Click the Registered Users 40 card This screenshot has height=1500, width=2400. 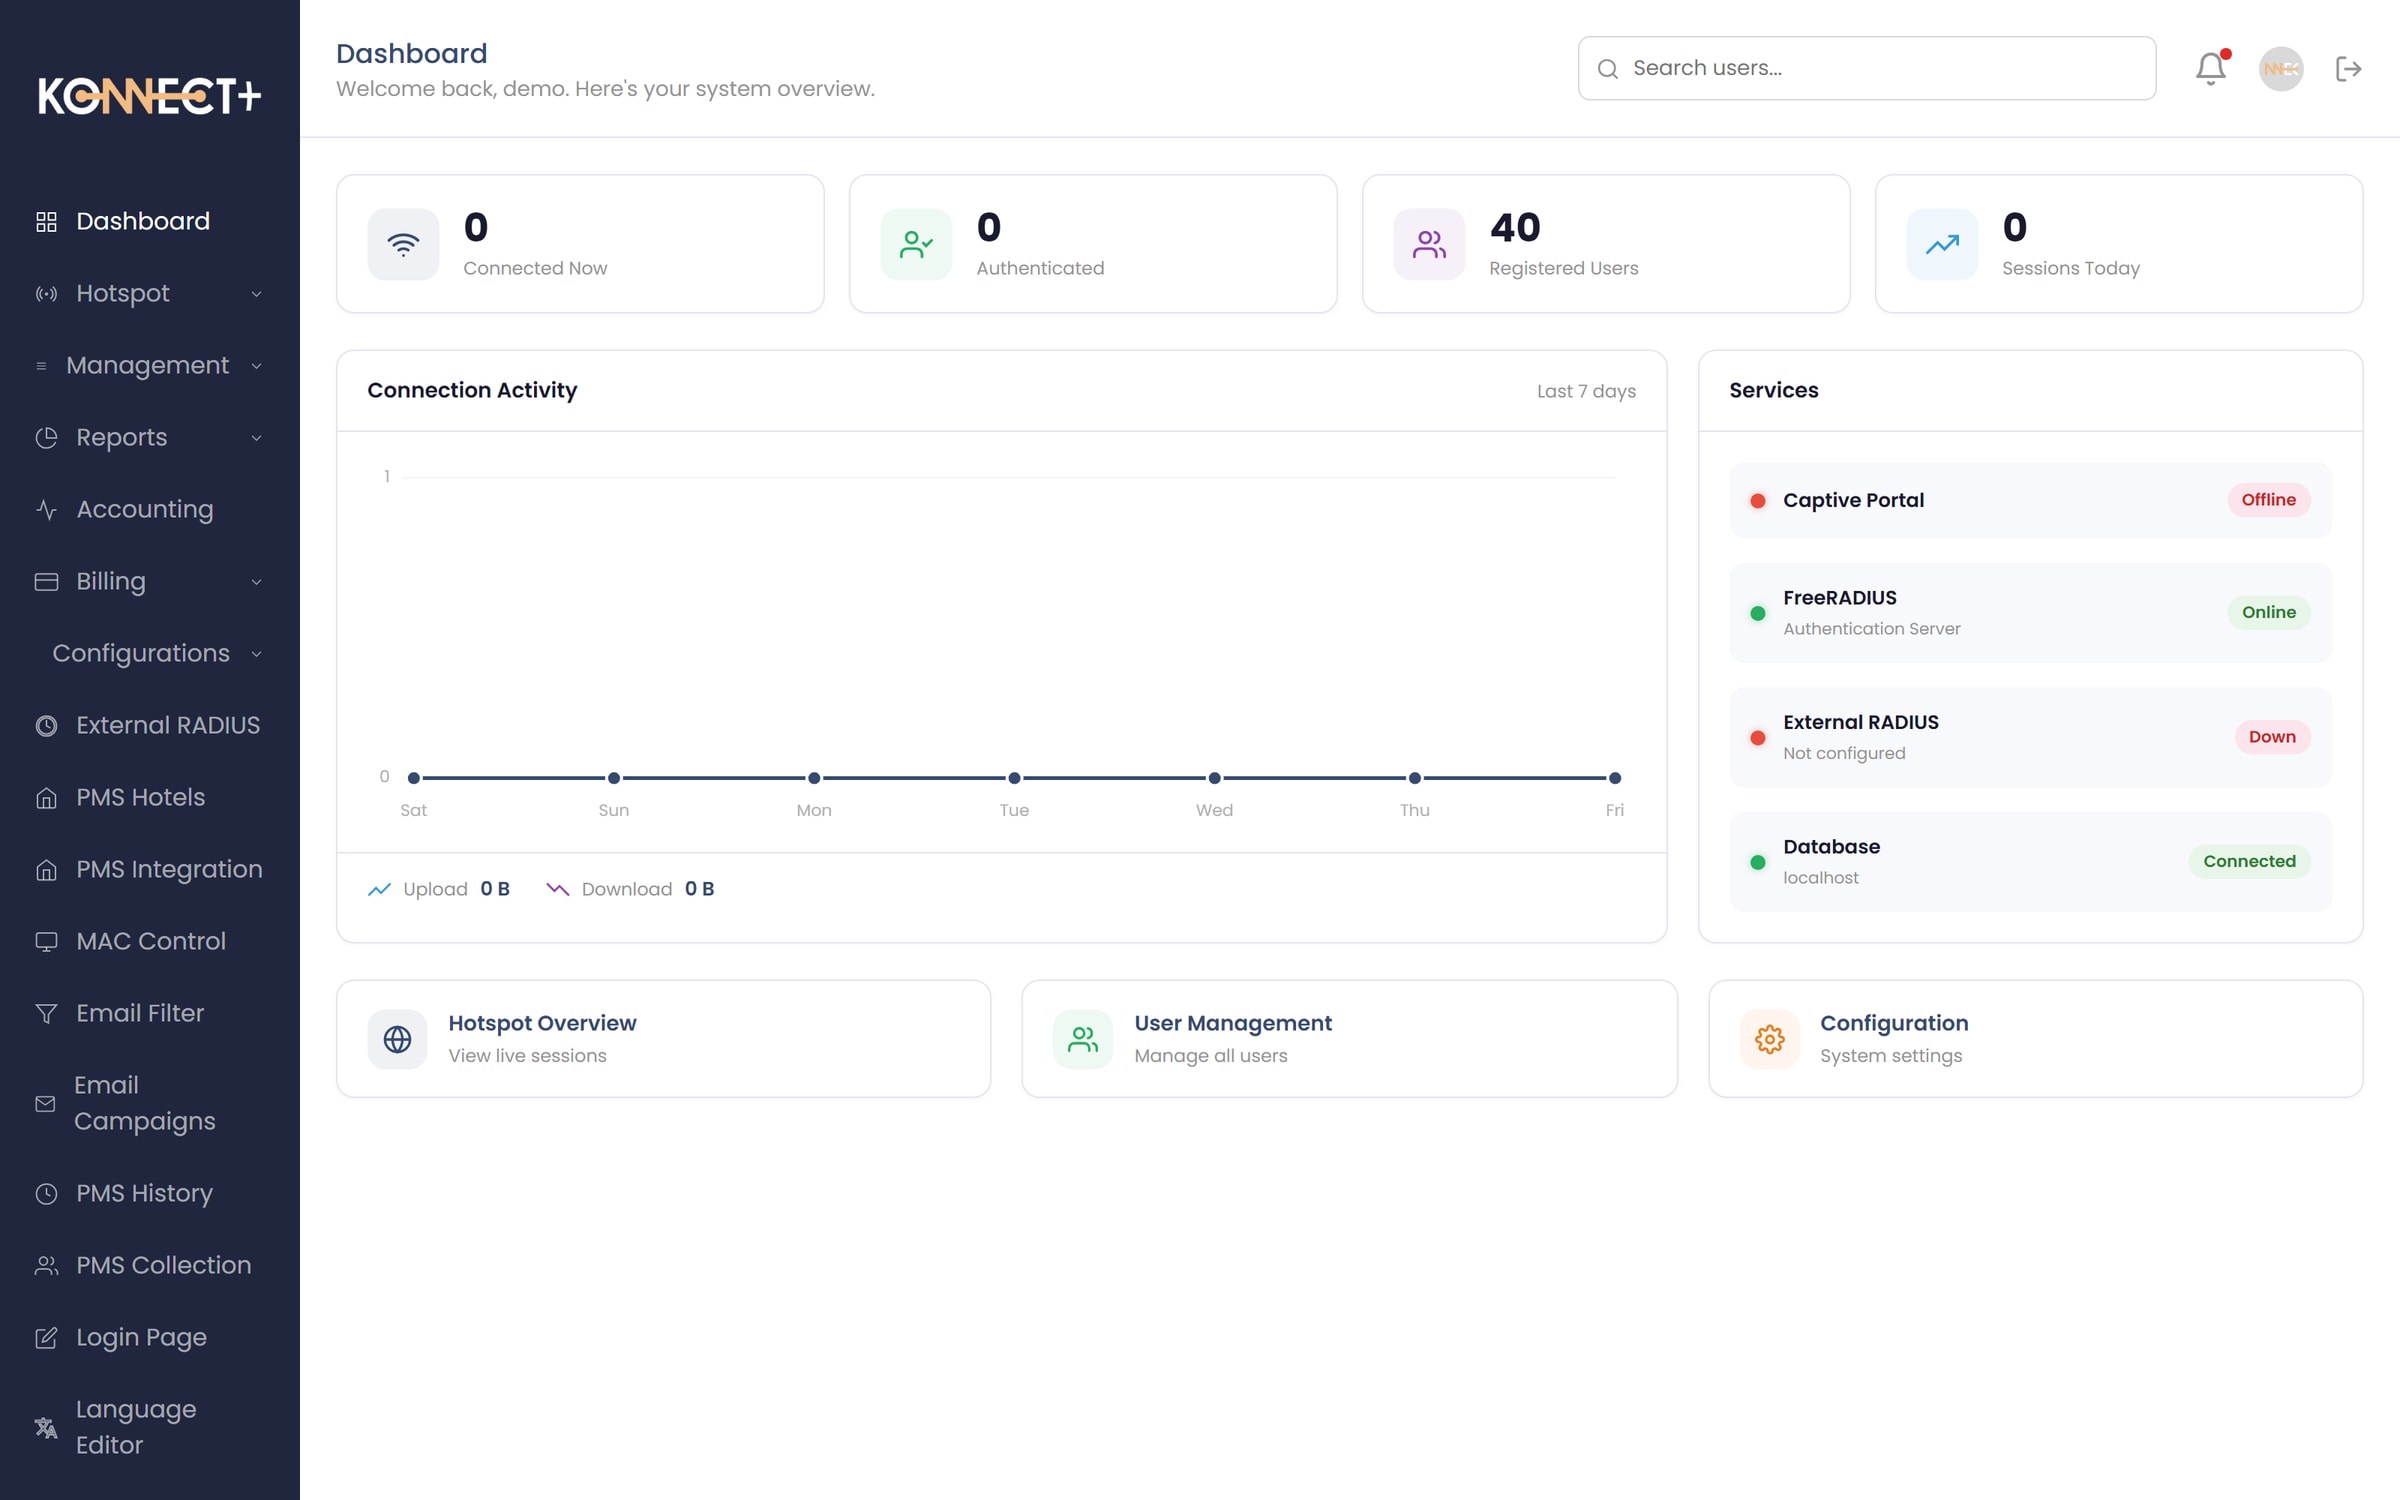[x=1605, y=244]
